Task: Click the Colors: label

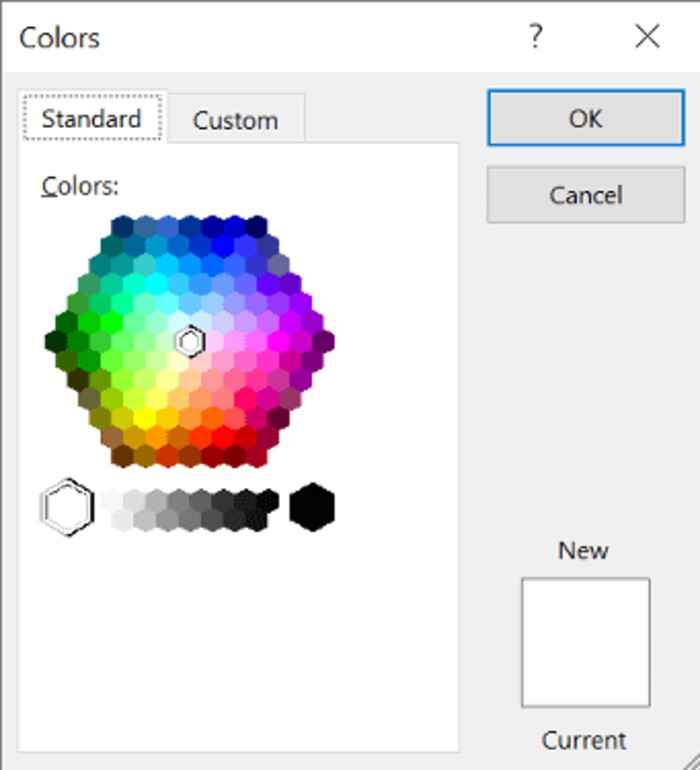Action: point(80,186)
